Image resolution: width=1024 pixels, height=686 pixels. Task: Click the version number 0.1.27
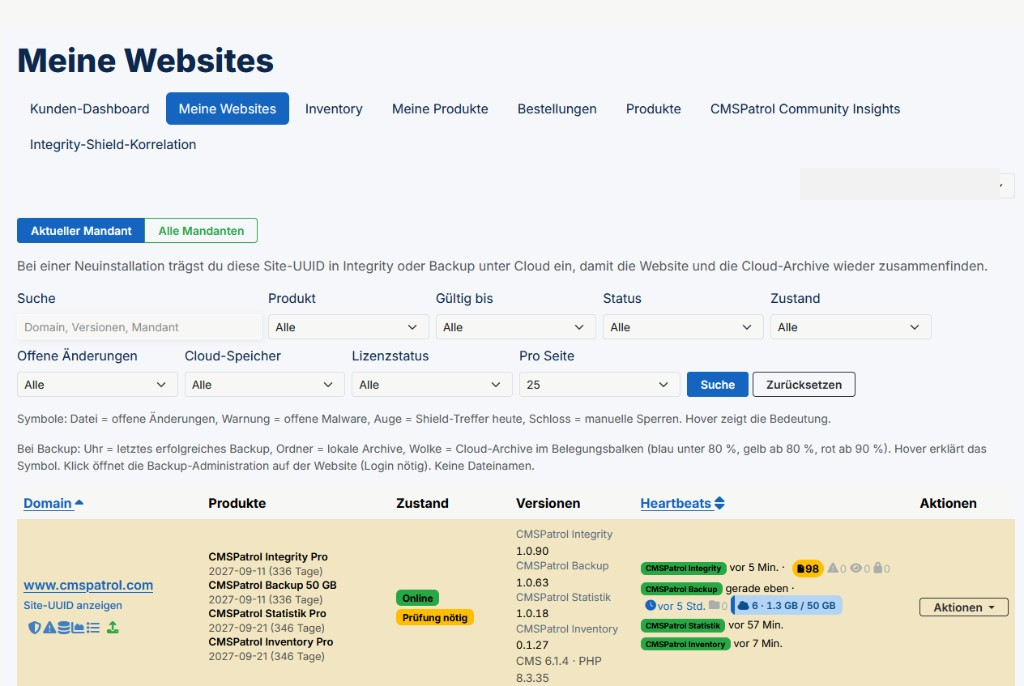point(532,645)
